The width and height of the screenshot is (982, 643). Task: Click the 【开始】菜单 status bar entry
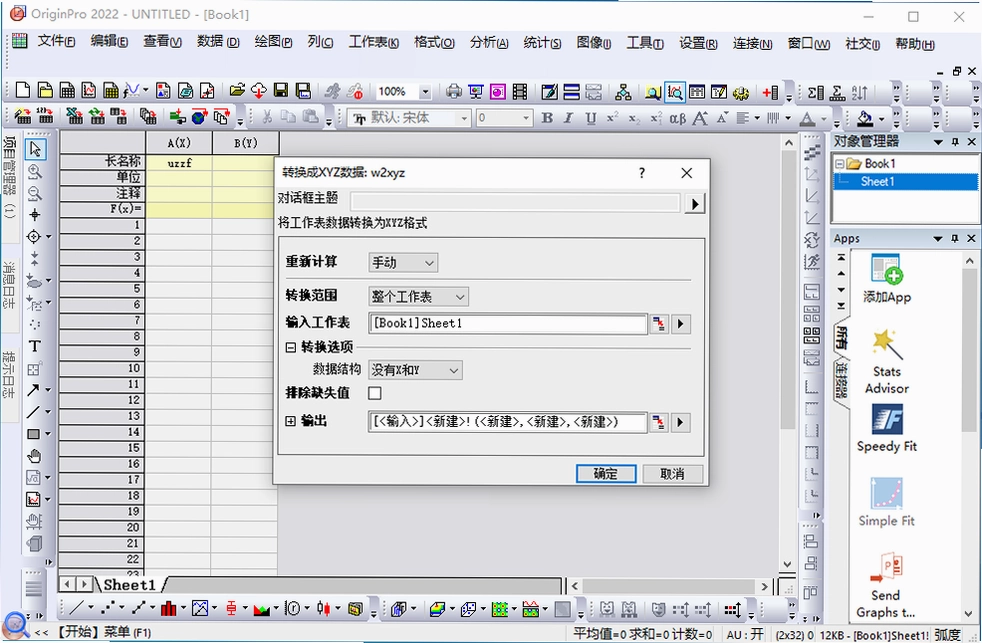[105, 632]
